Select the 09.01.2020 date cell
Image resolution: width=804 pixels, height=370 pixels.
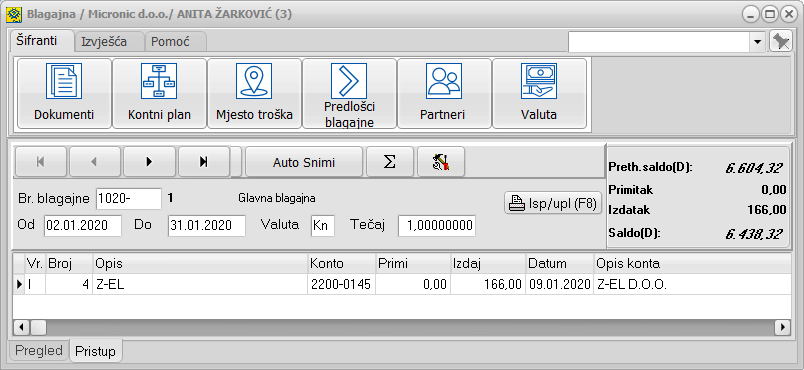point(560,284)
